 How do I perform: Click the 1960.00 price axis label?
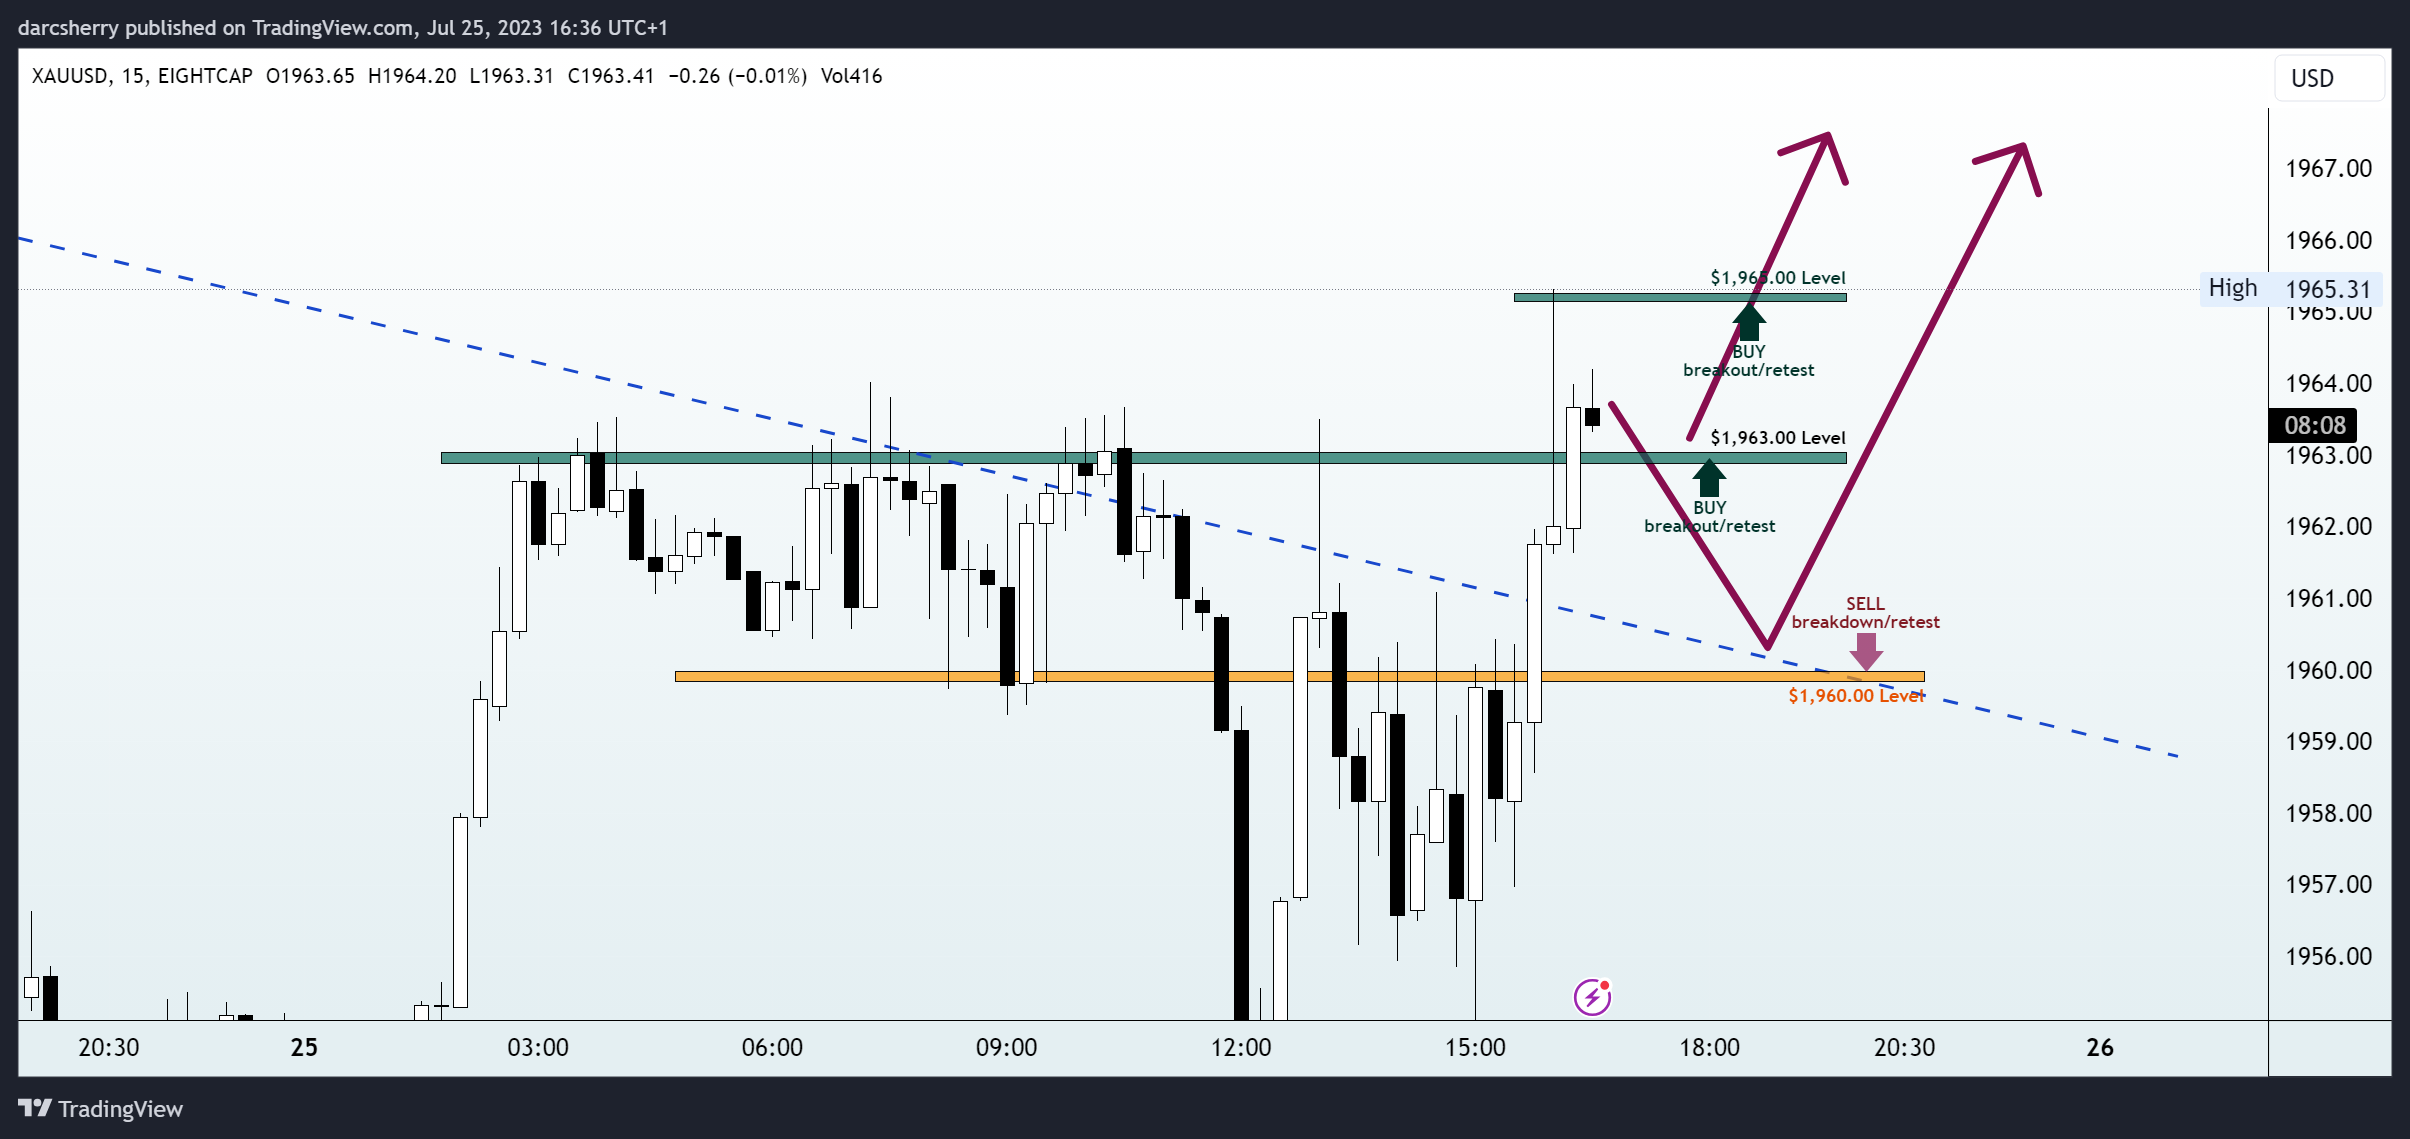point(2328,670)
